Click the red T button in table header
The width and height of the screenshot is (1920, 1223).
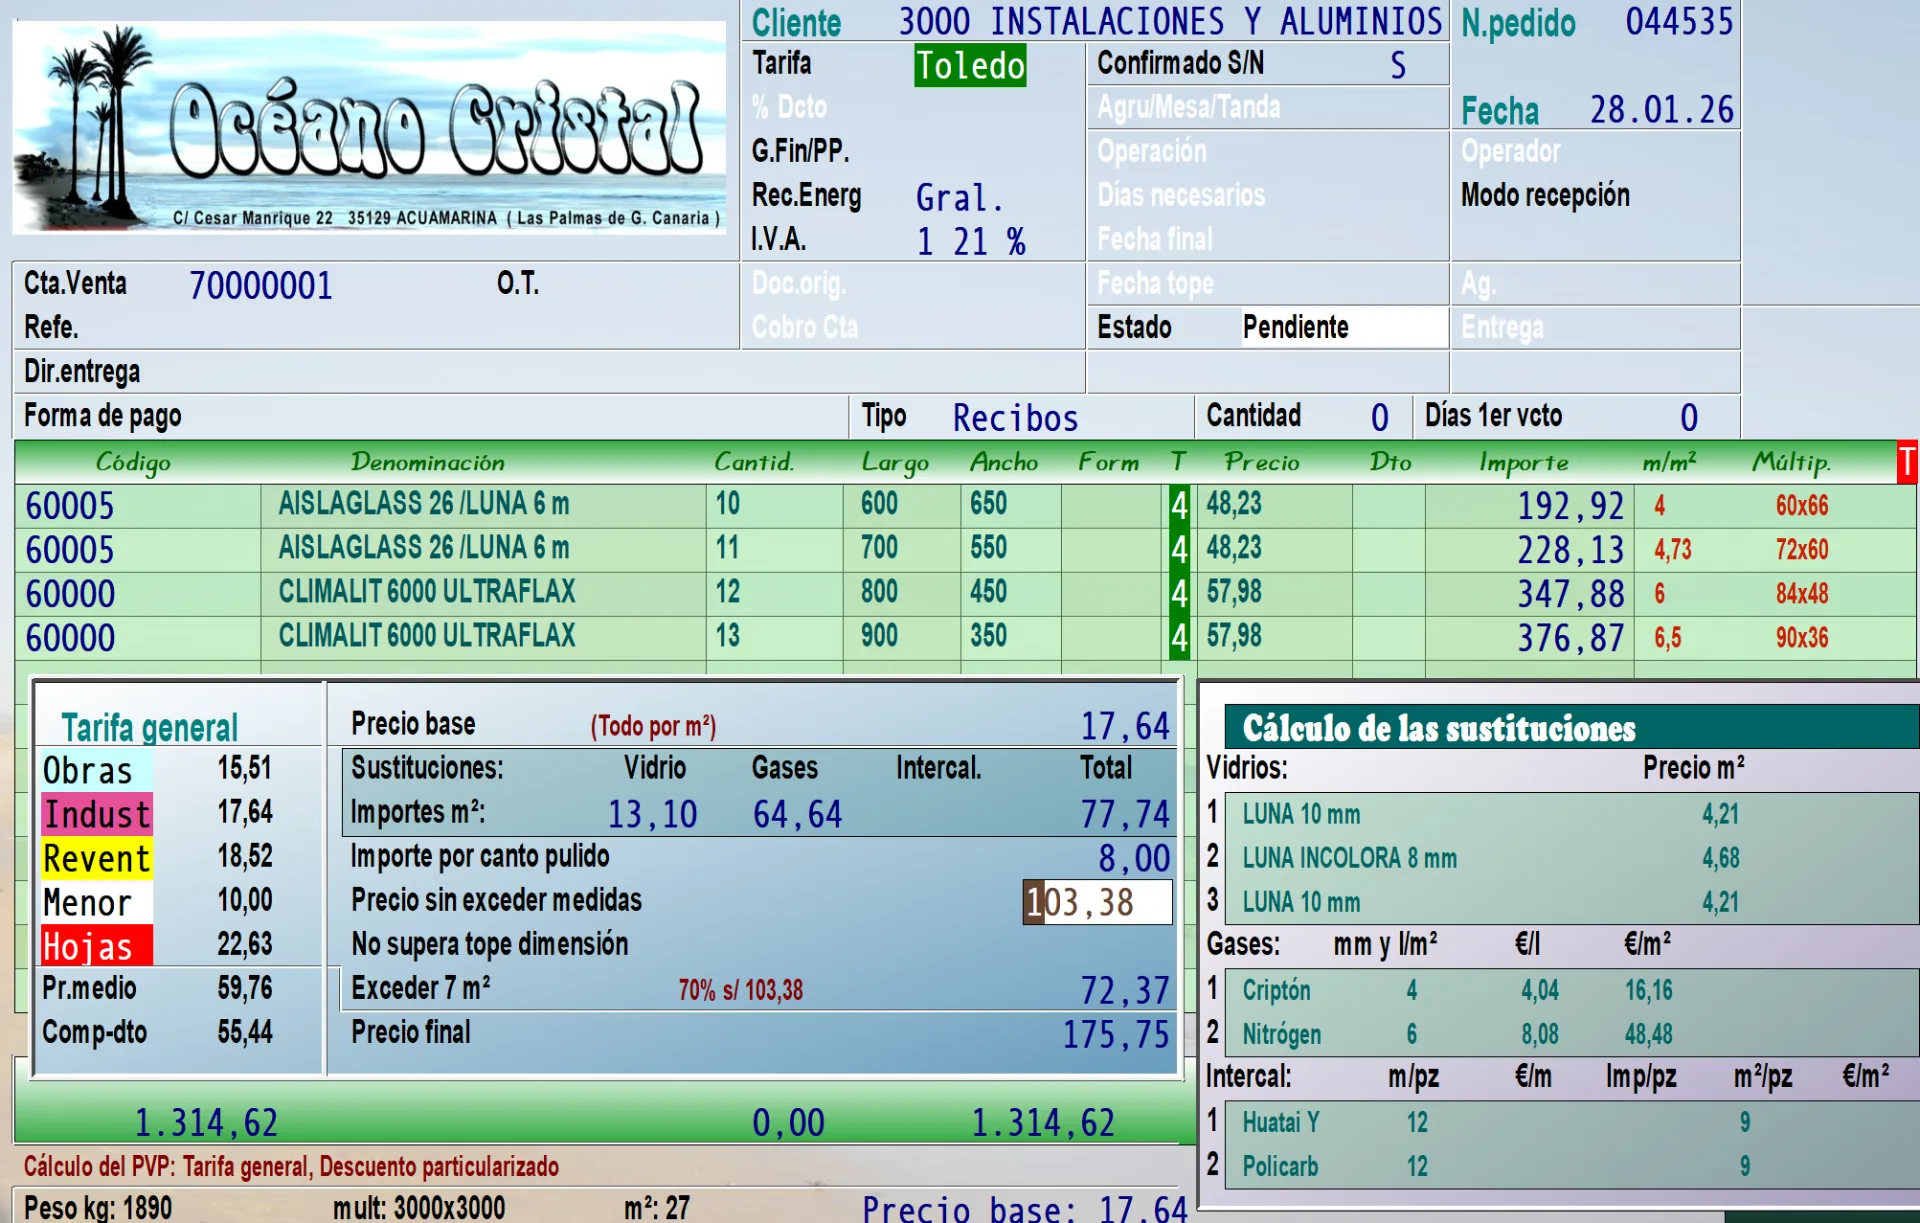coord(1907,462)
